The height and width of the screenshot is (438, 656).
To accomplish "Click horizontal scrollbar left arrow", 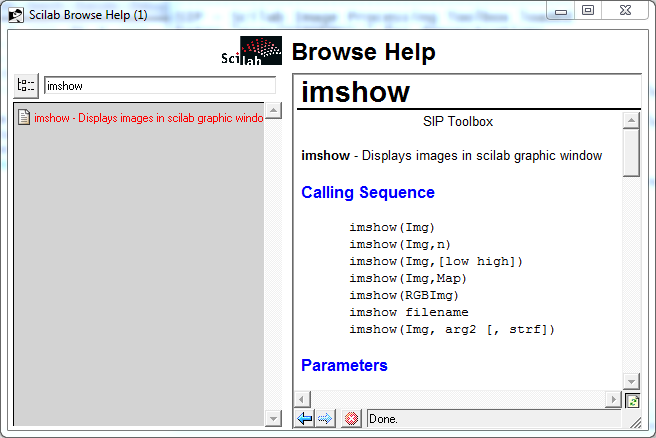I will pyautogui.click(x=302, y=400).
